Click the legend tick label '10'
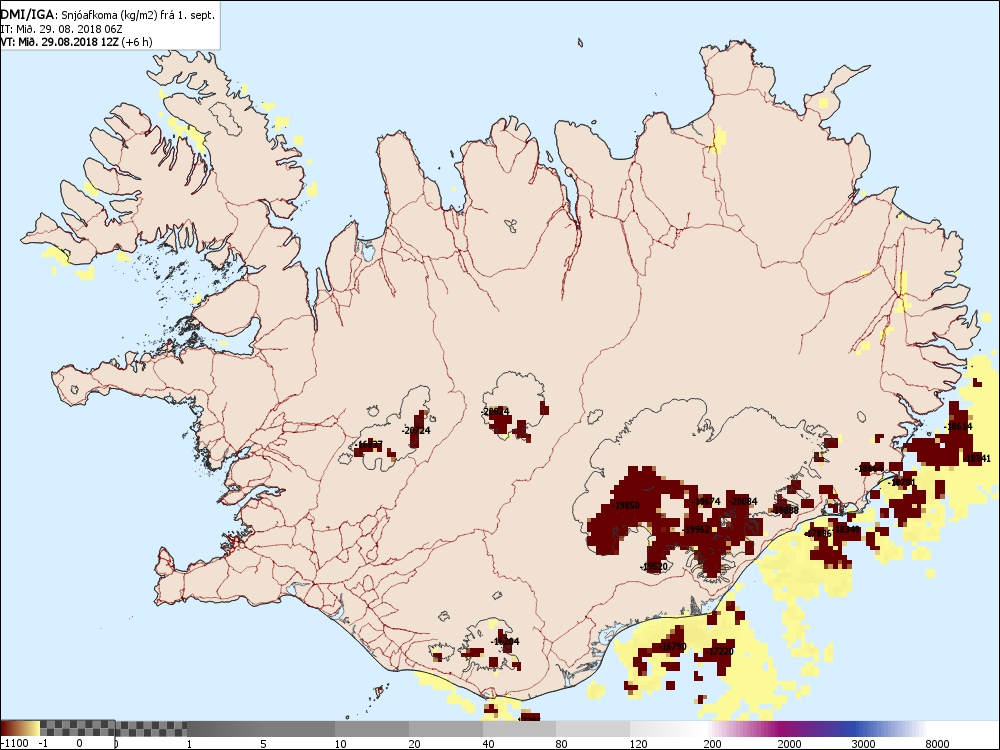 click(341, 744)
